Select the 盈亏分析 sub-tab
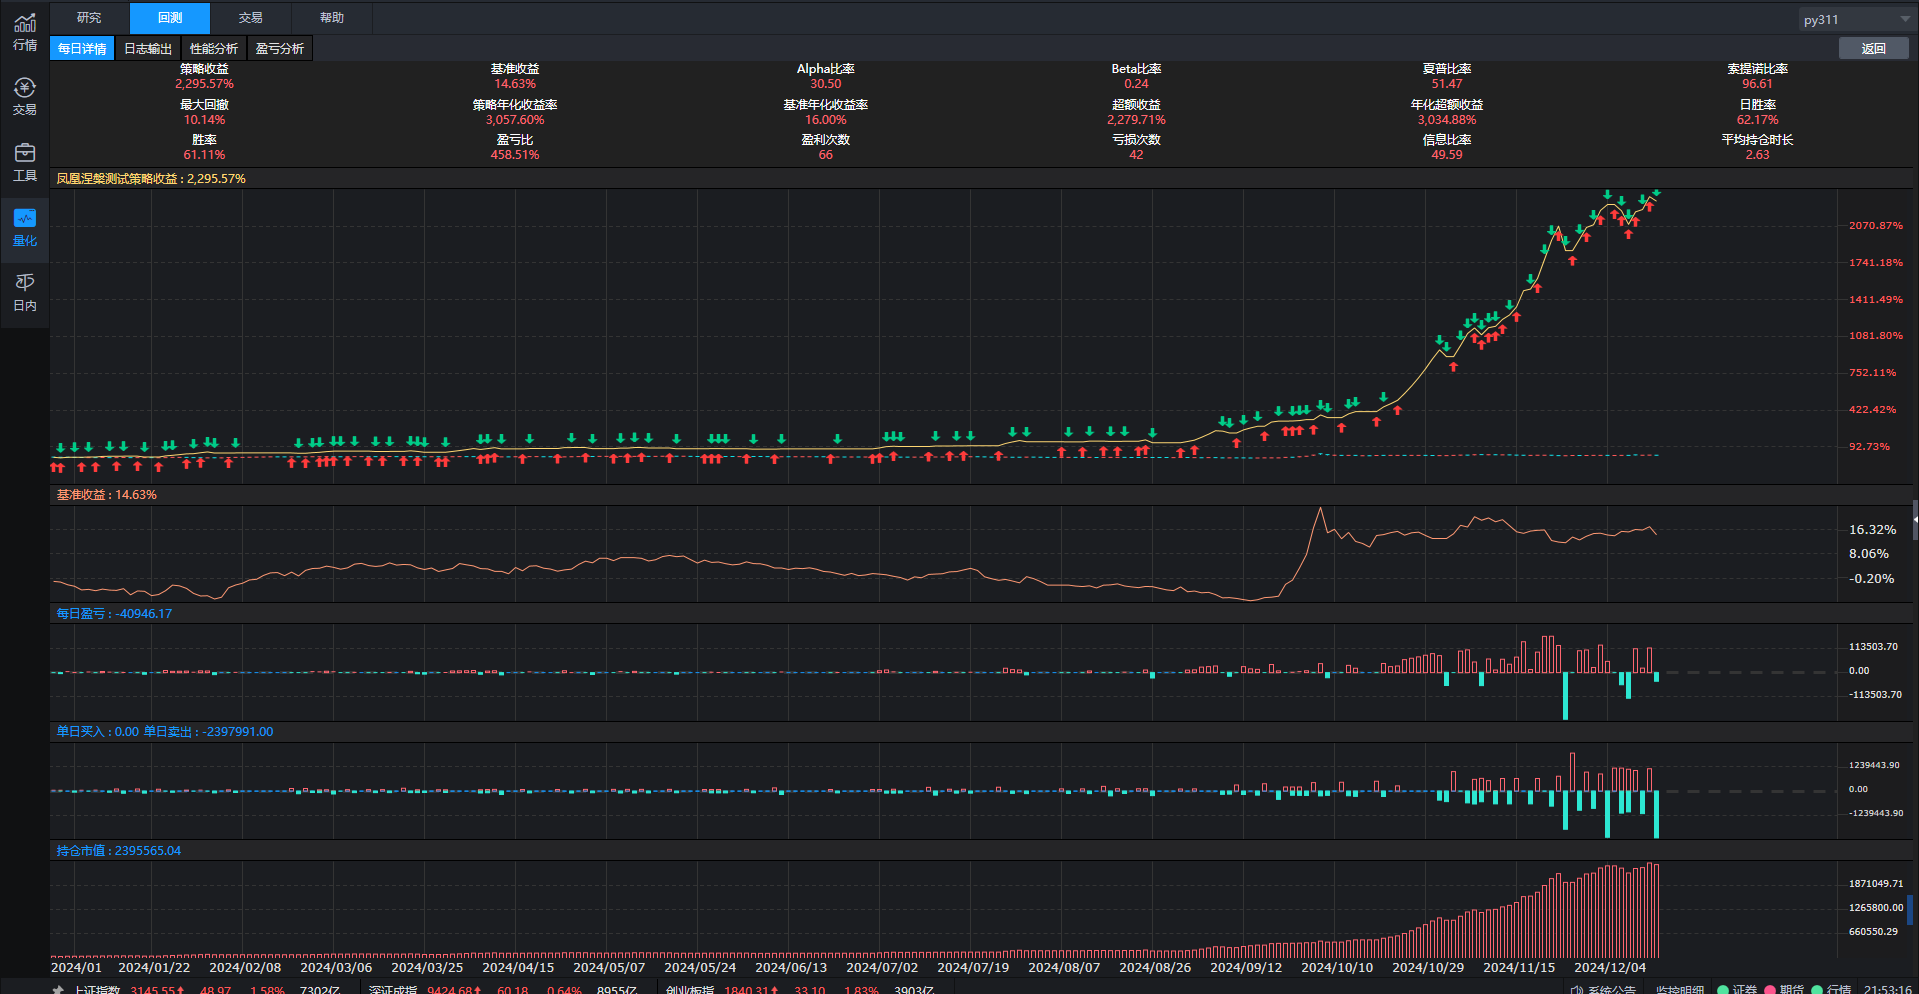1919x994 pixels. [x=280, y=48]
